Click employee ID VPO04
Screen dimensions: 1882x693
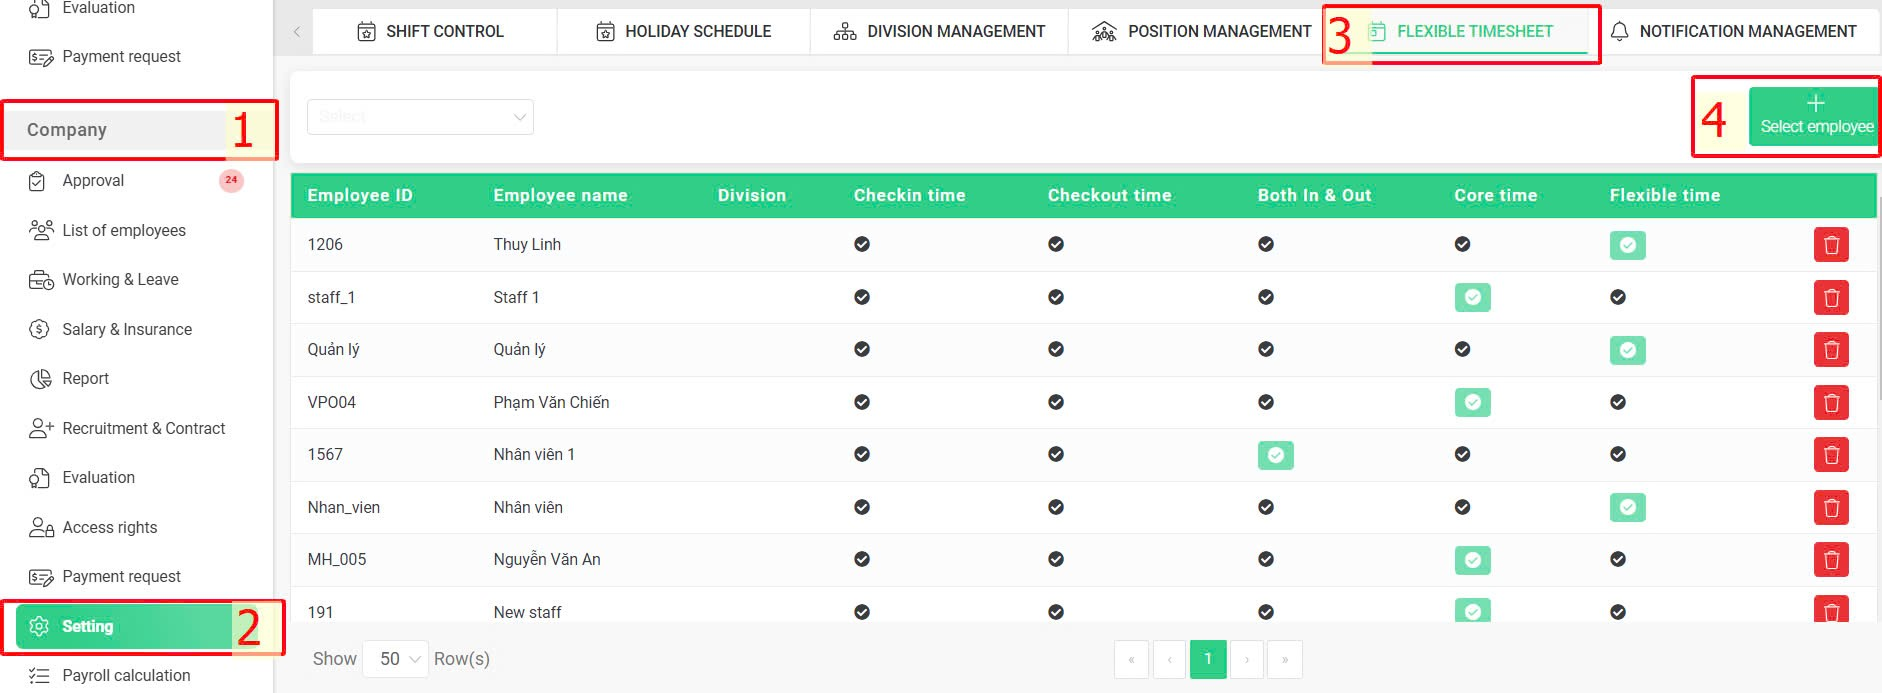[332, 402]
